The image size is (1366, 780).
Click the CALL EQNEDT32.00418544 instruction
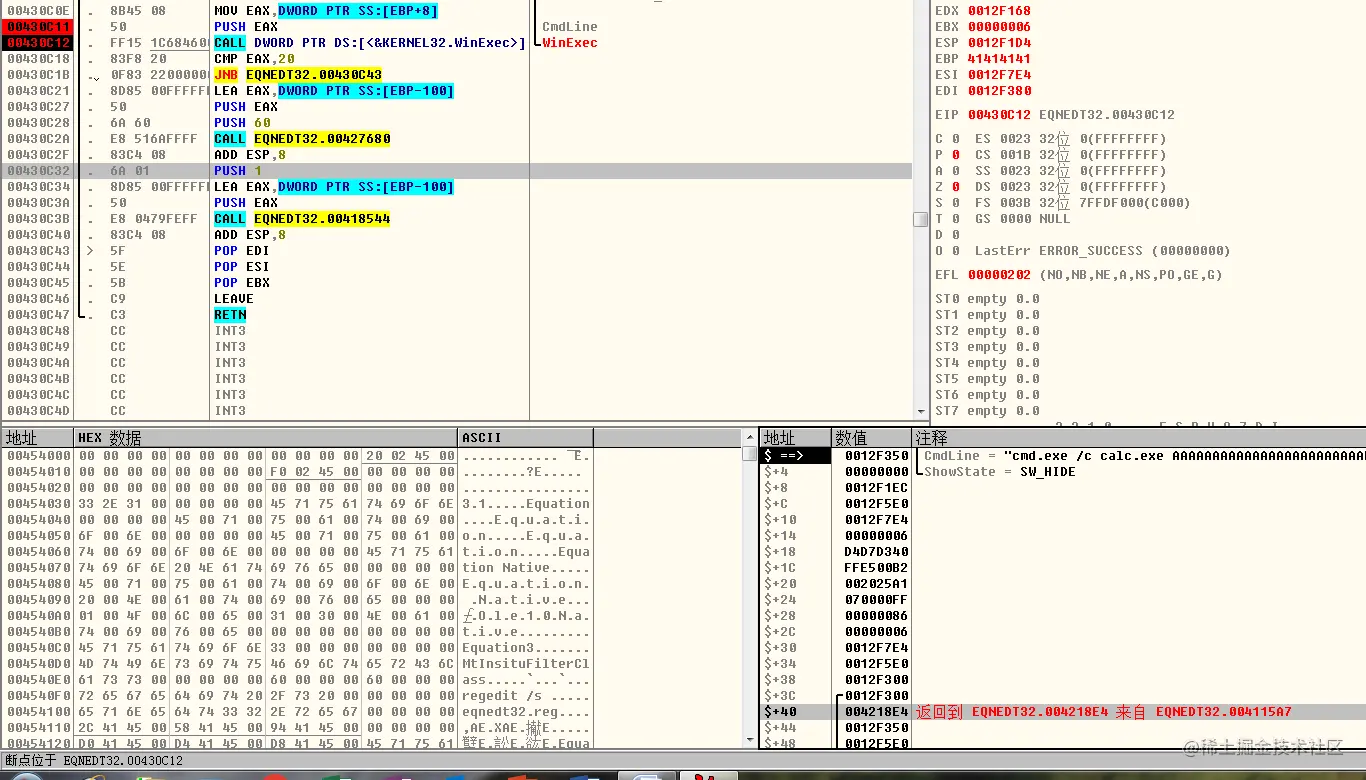click(x=302, y=219)
